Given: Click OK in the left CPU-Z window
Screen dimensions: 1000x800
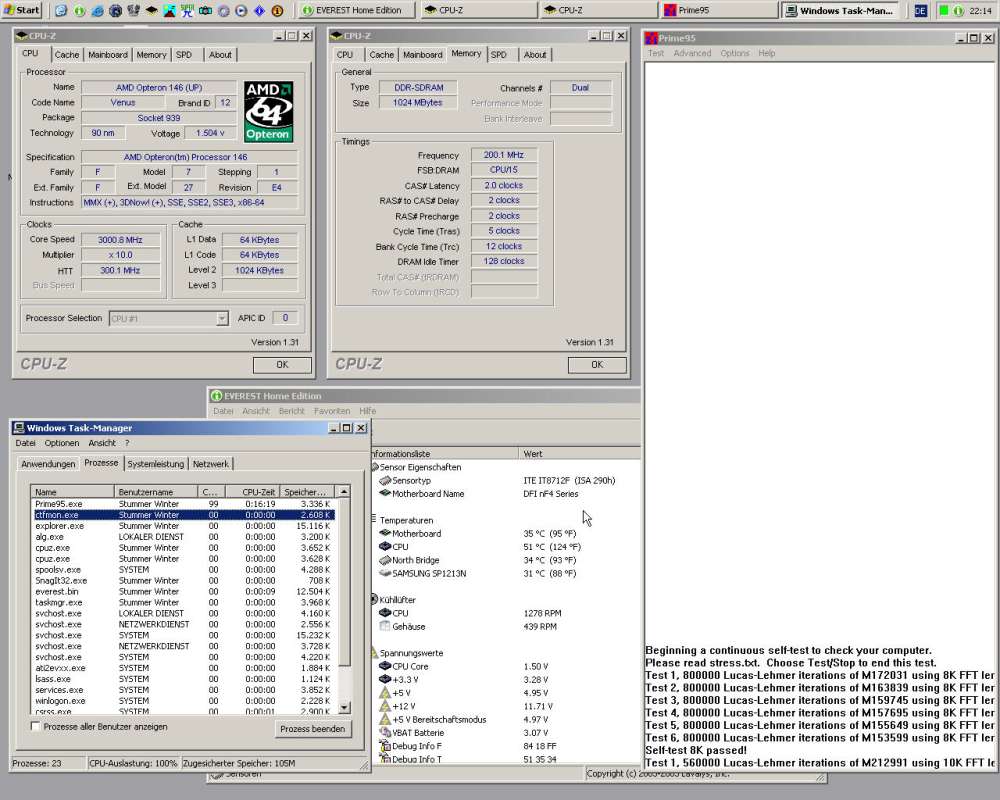Looking at the screenshot, I should (x=282, y=365).
